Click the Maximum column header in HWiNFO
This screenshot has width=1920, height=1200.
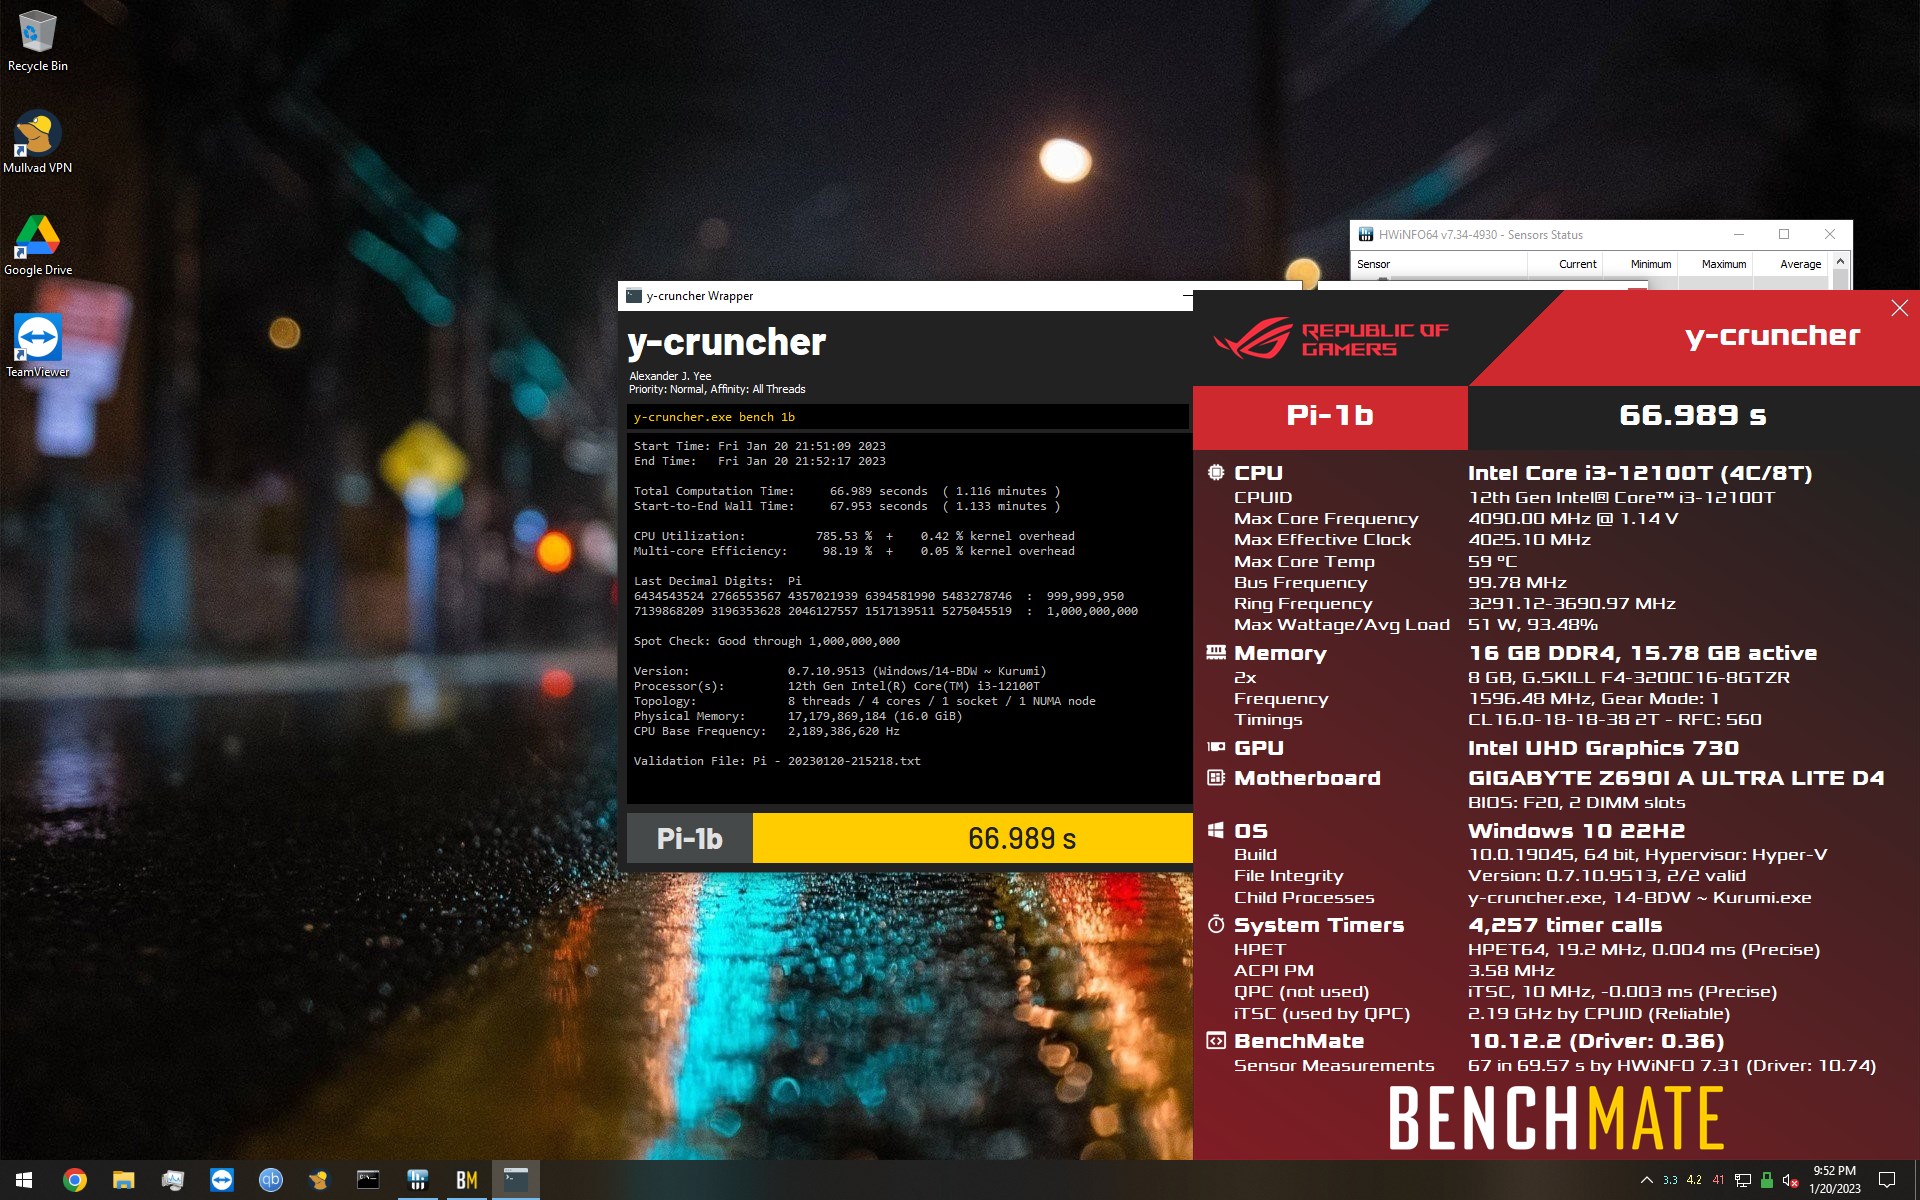(1715, 264)
